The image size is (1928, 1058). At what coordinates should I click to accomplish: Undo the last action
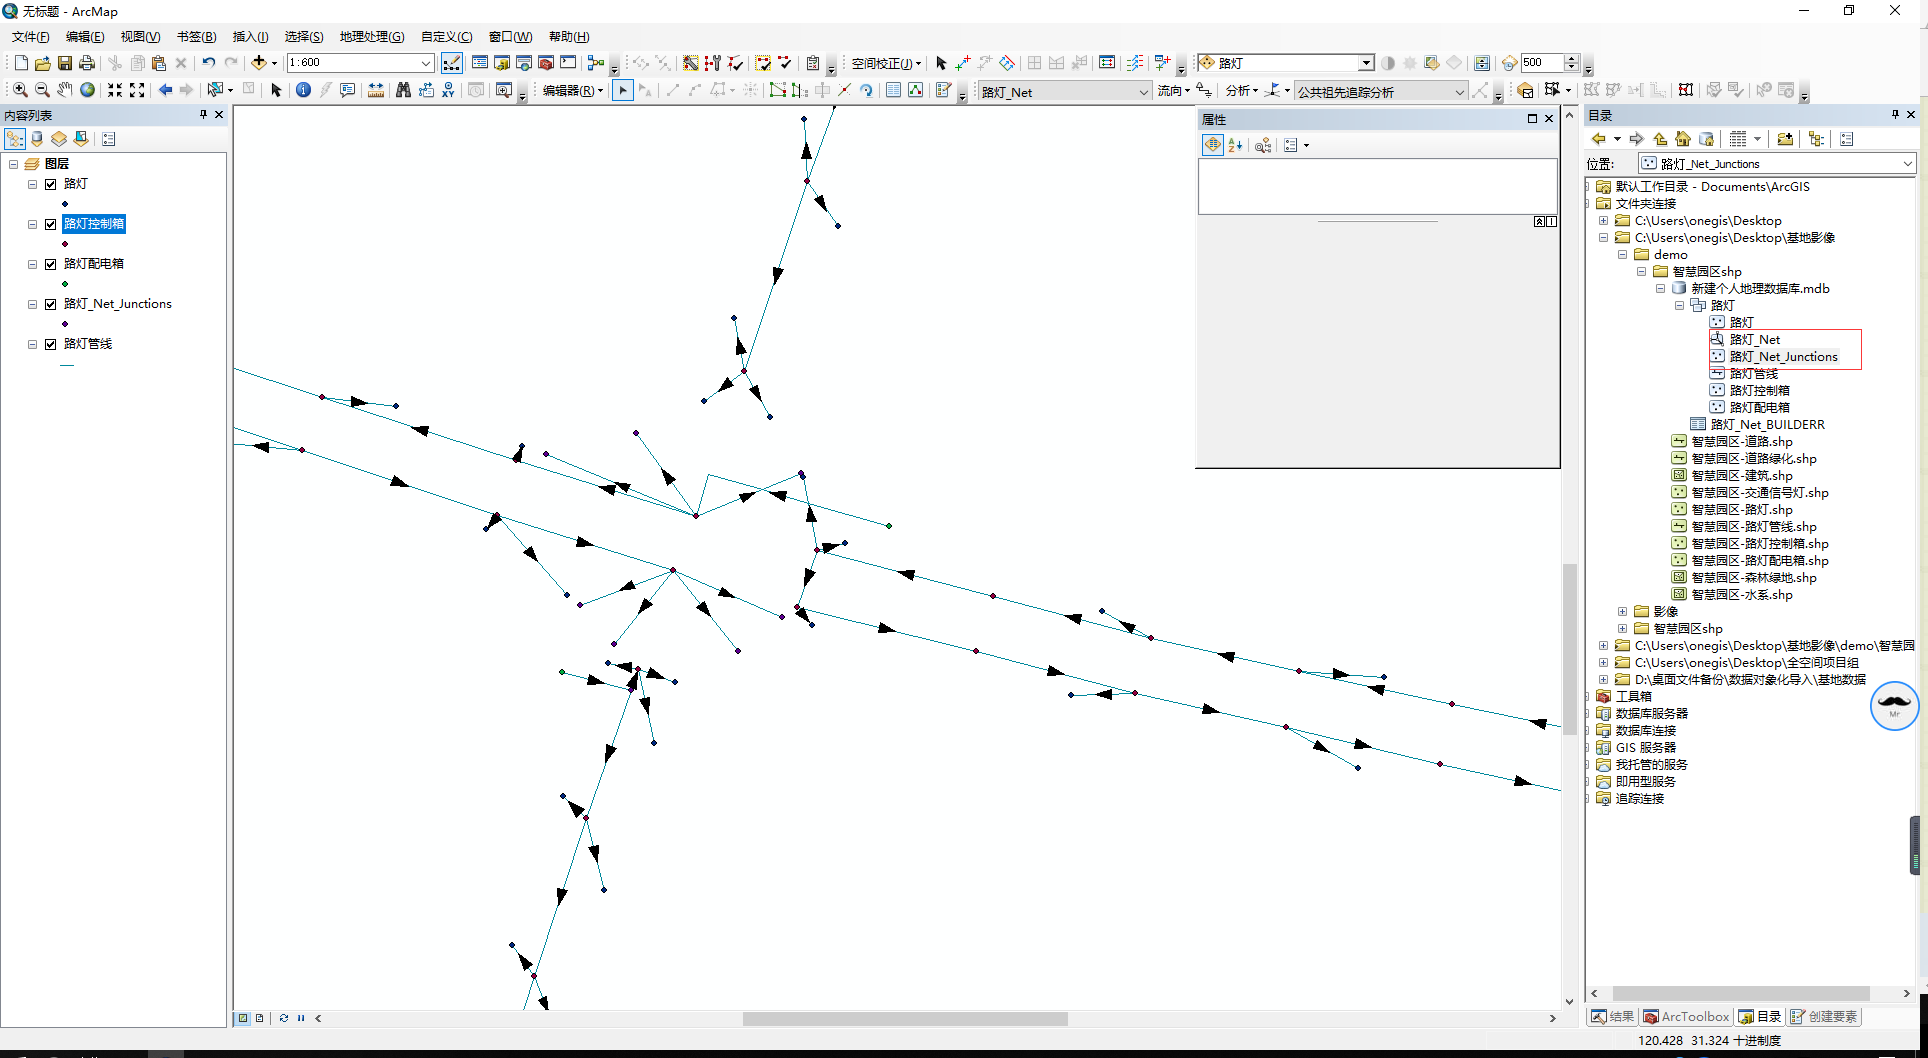click(x=208, y=63)
